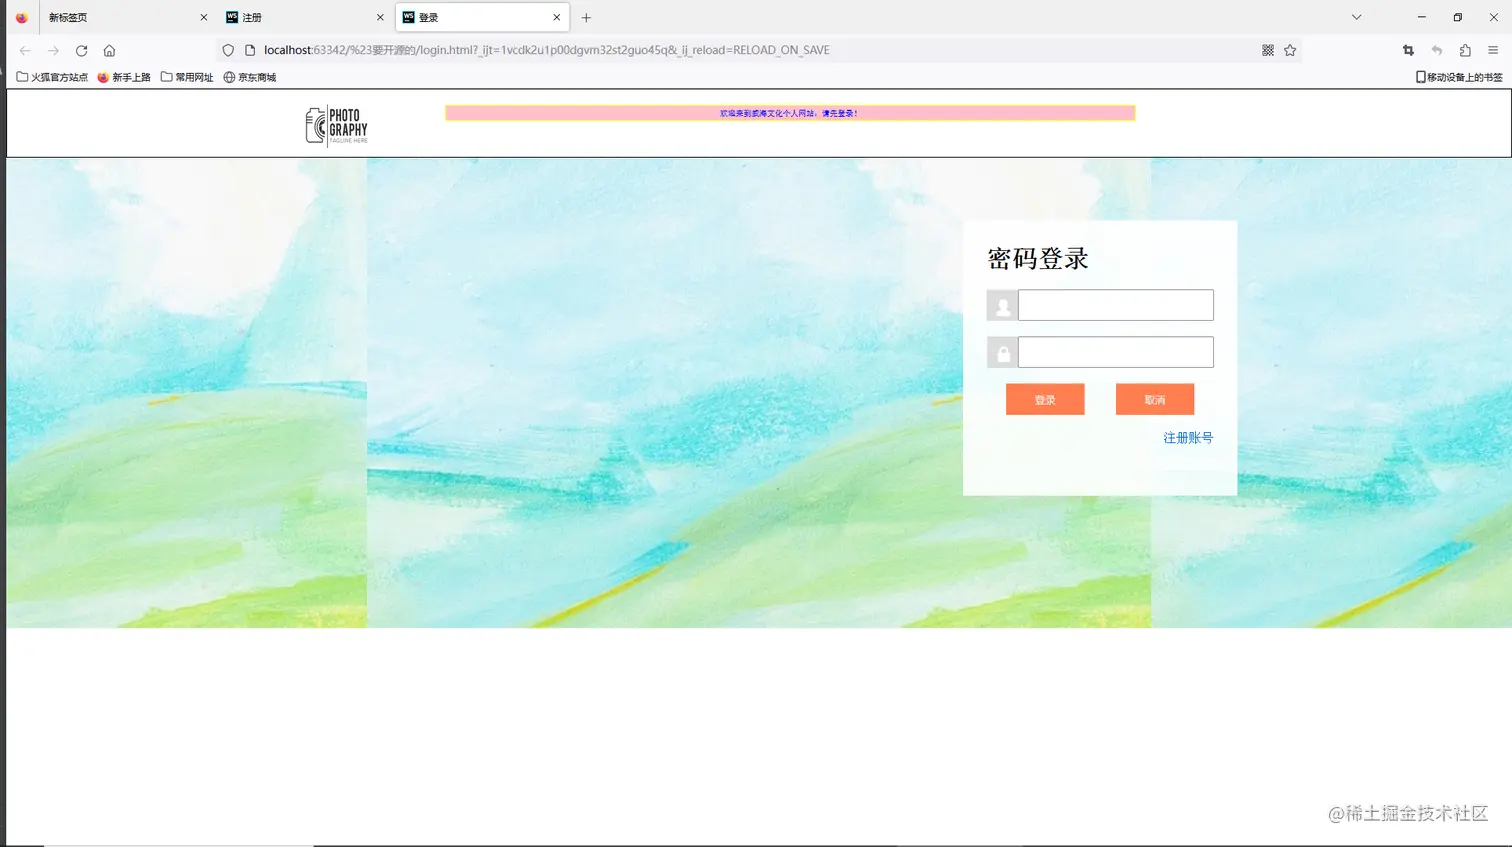This screenshot has width=1512, height=847.
Task: Open the 常用网址 bookmark folder
Action: (x=187, y=77)
